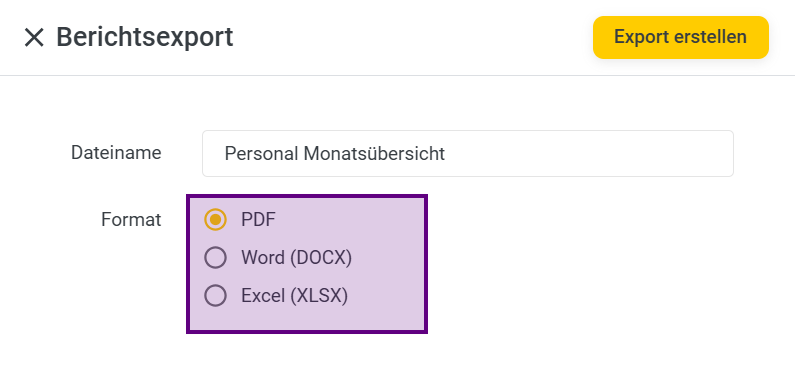Place cursor on the word Personal in filename
The width and height of the screenshot is (795, 374).
coord(261,154)
